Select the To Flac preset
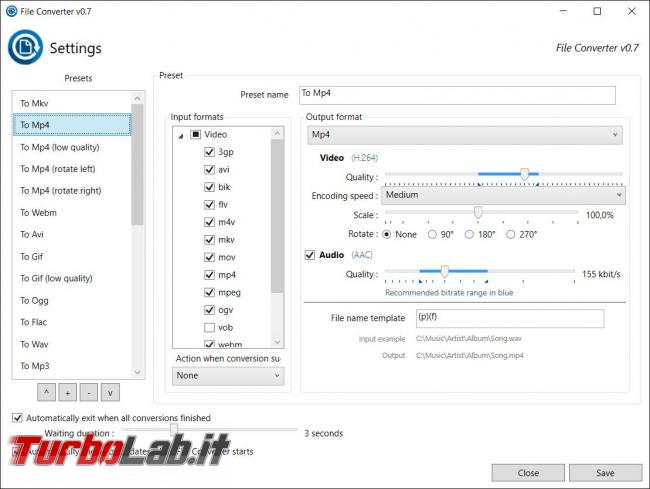Screen dimensions: 650x489 72,322
